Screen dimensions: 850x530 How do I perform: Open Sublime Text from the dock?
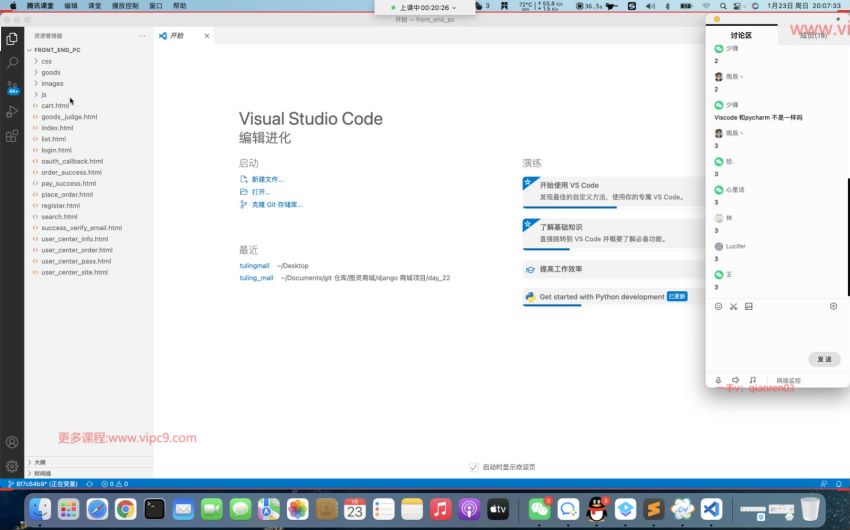click(x=654, y=509)
